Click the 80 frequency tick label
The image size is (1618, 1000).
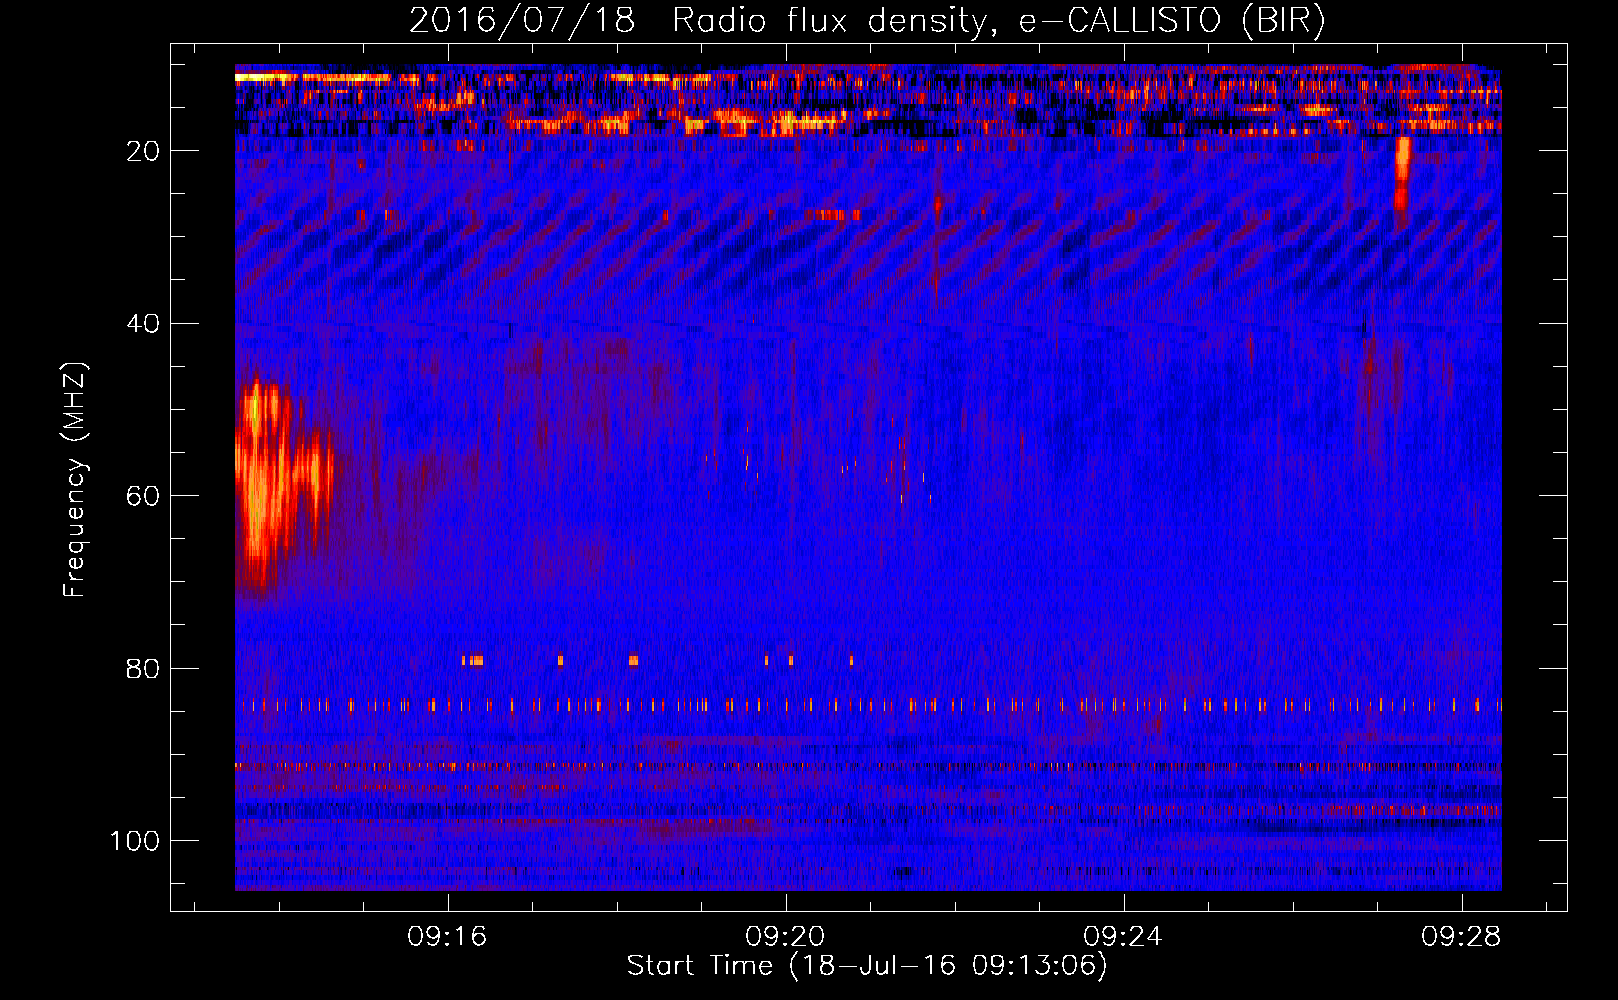coord(143,668)
